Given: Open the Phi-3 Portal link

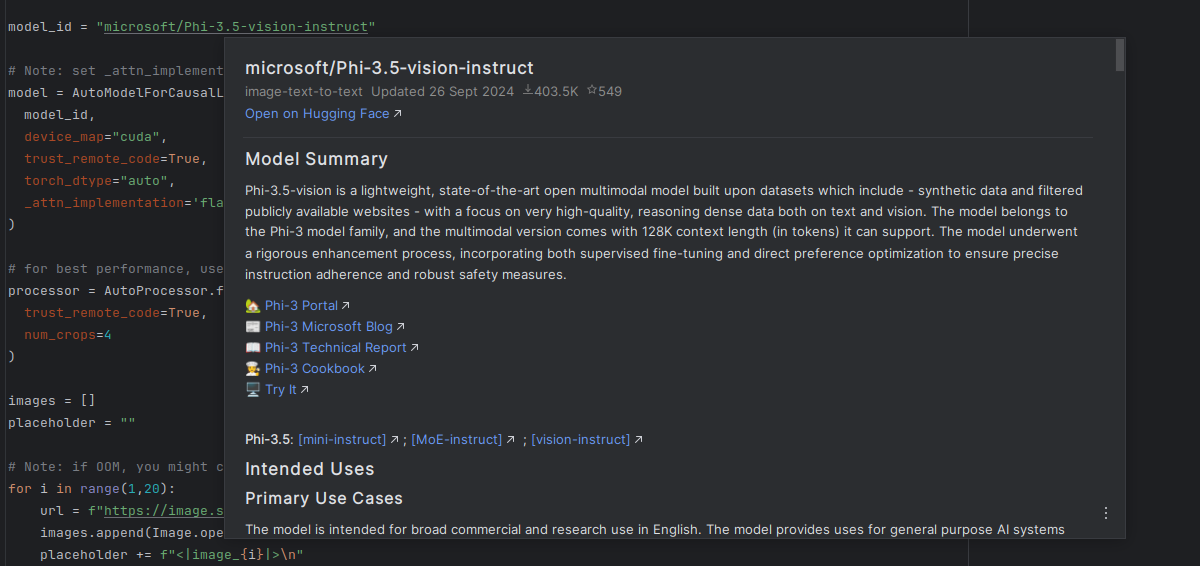Looking at the screenshot, I should point(301,306).
